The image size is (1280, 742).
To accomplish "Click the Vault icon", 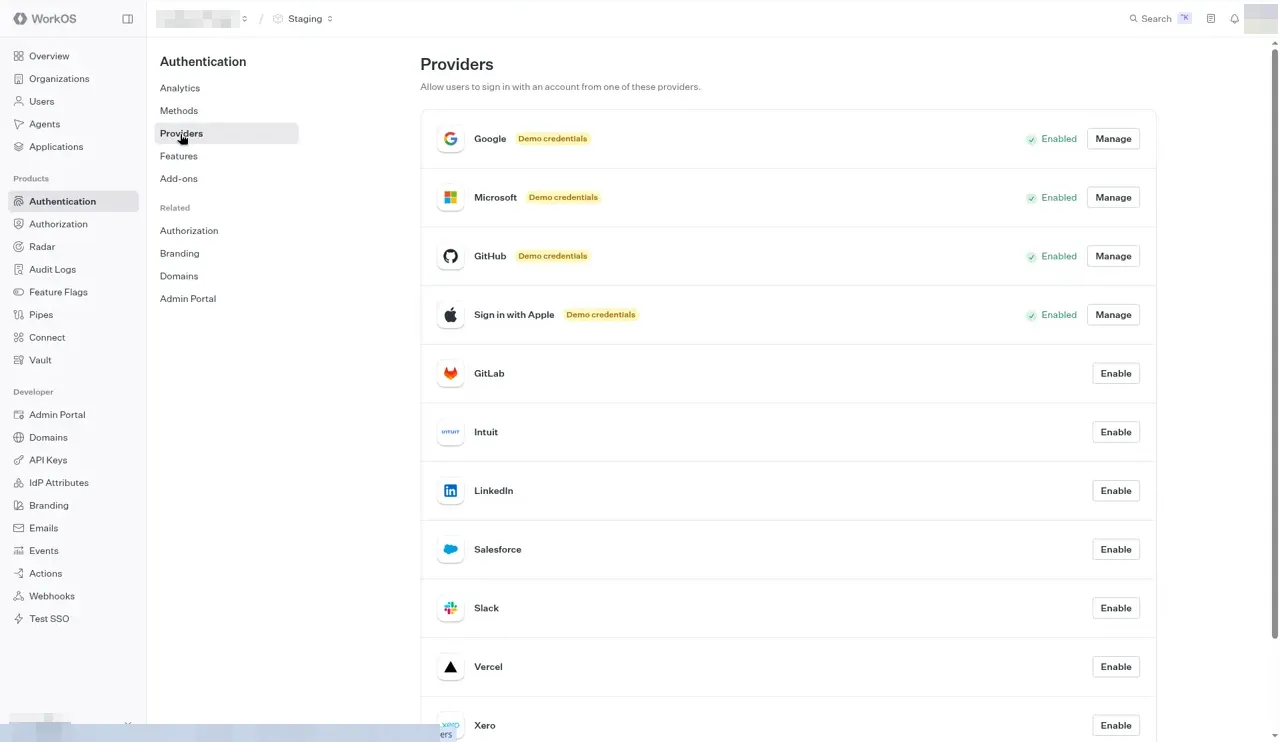I will (19, 360).
